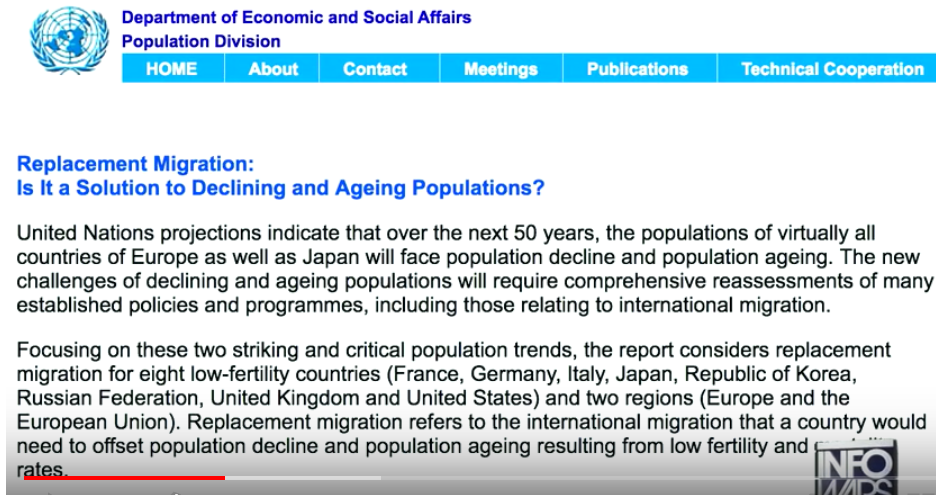936x495 pixels.
Task: Click the red played portion of the progress bar
Action: [x=120, y=478]
